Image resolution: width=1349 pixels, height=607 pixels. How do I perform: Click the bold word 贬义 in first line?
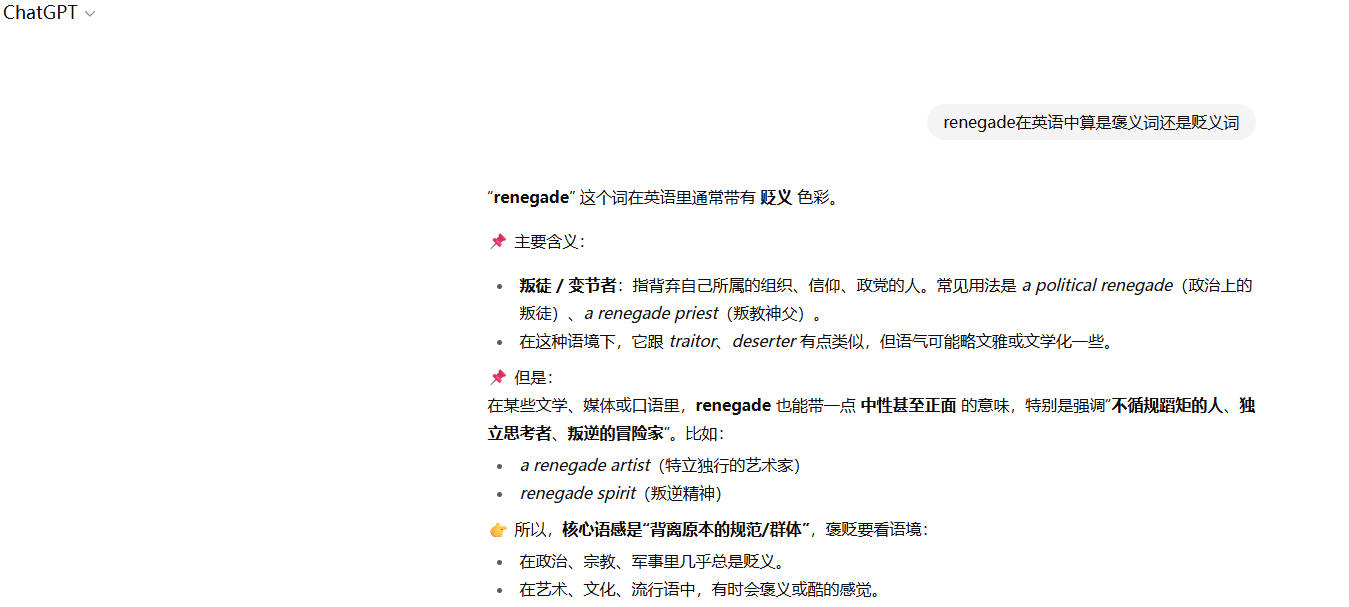pos(776,197)
